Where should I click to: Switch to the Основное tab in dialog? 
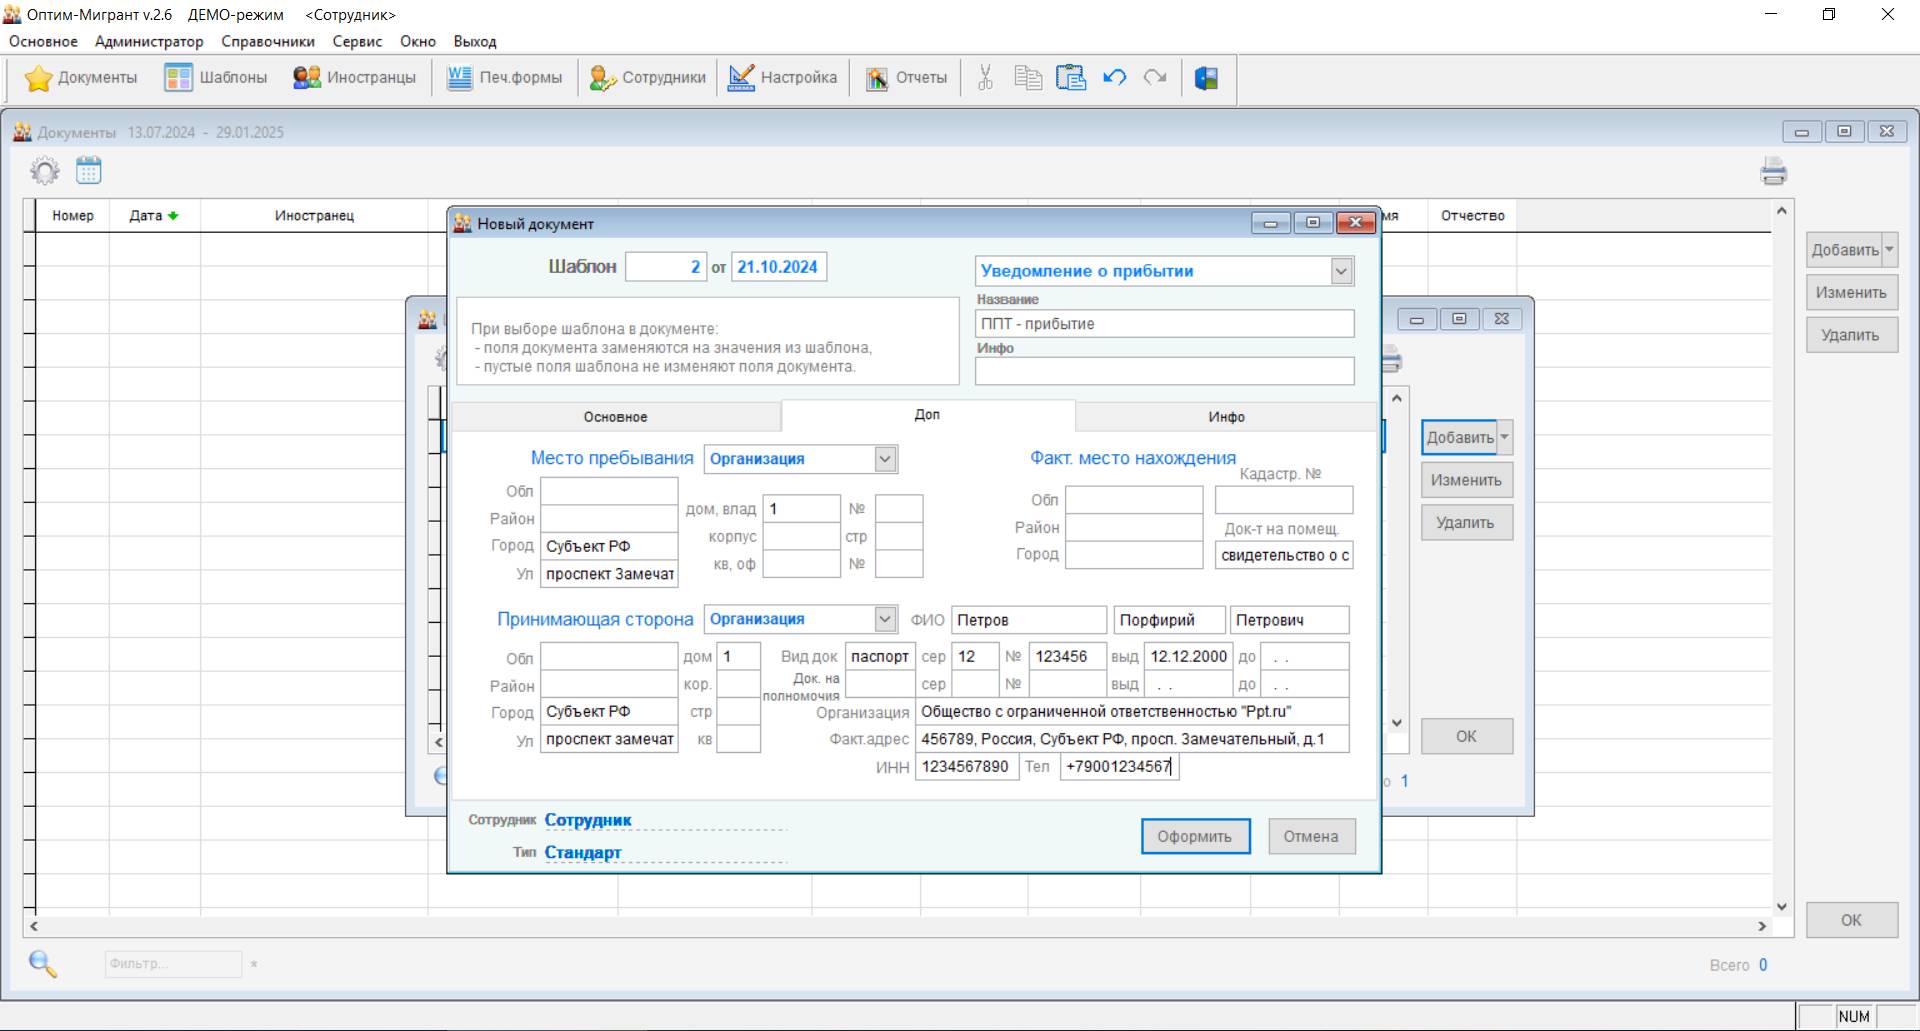pos(615,417)
